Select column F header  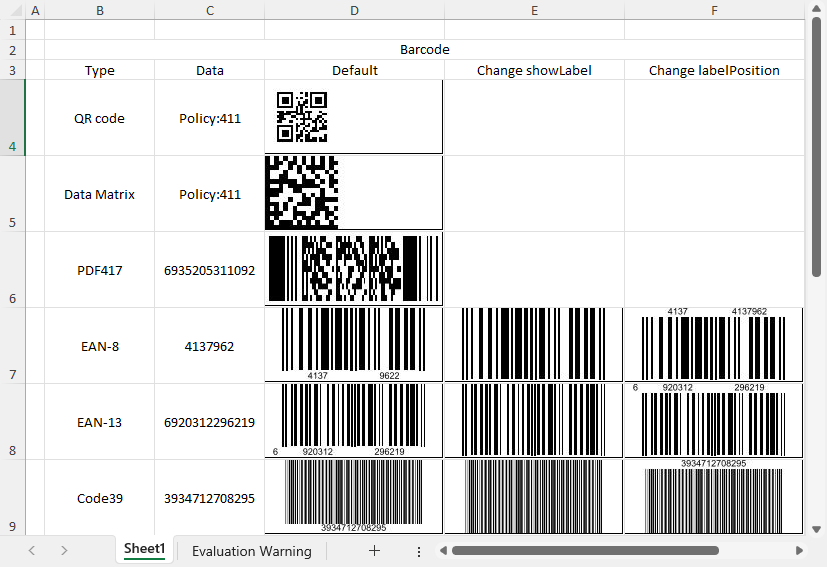click(x=714, y=10)
